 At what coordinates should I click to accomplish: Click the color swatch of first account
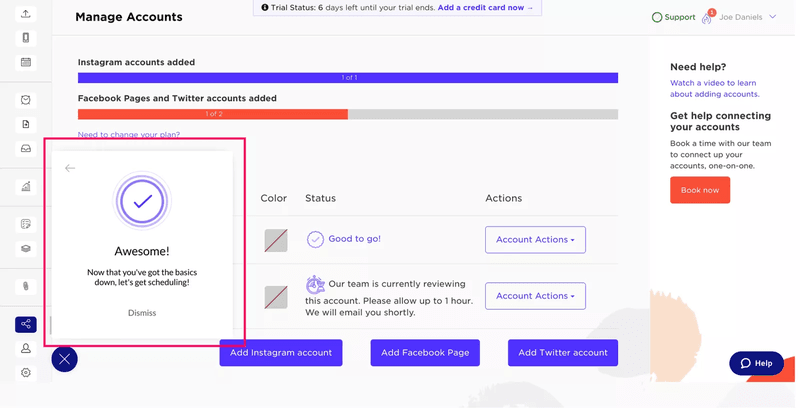[276, 240]
